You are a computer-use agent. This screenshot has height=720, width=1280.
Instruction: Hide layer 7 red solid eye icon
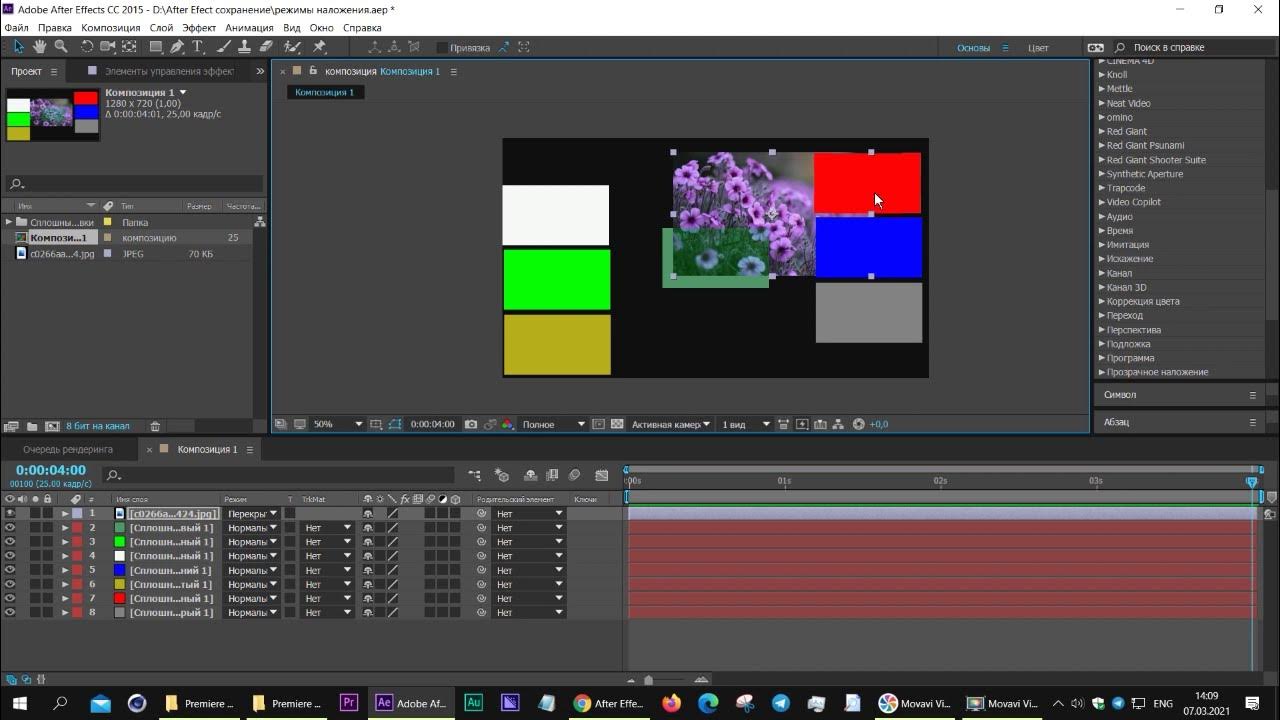click(10, 598)
